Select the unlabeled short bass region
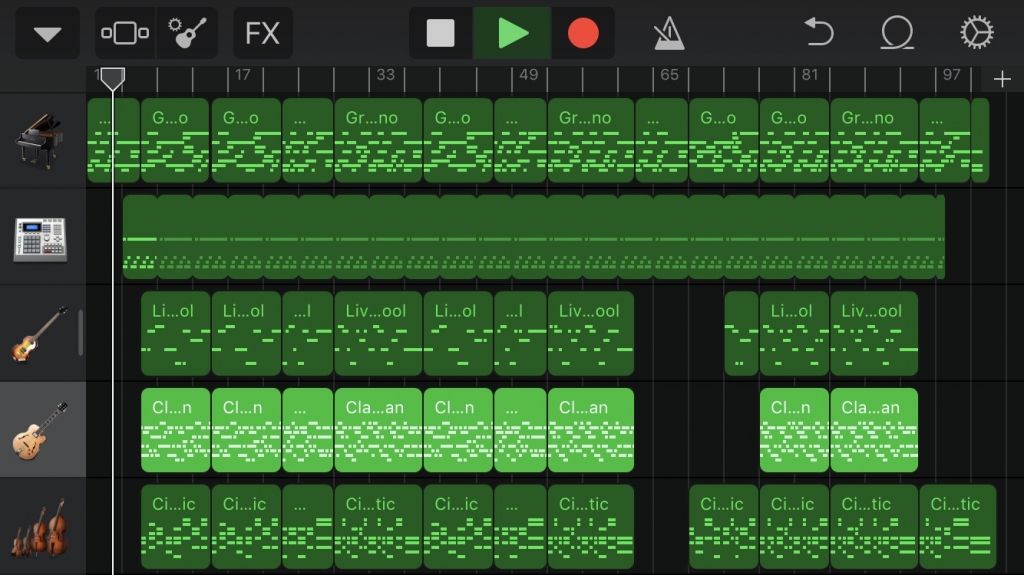Image resolution: width=1024 pixels, height=575 pixels. click(741, 333)
